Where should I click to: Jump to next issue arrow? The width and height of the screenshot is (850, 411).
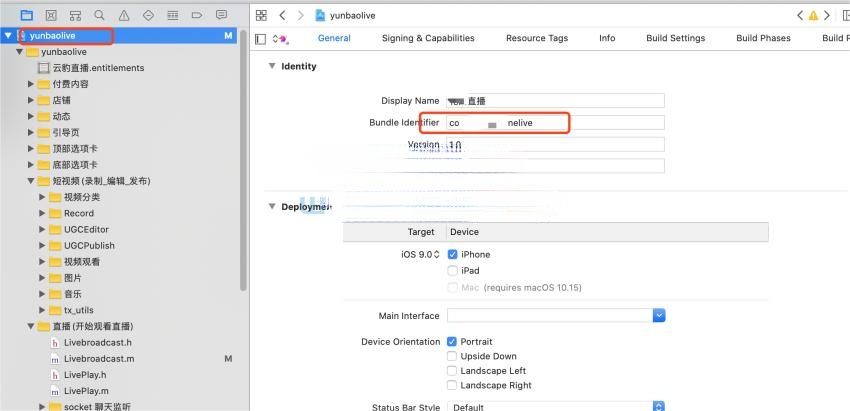pos(827,16)
